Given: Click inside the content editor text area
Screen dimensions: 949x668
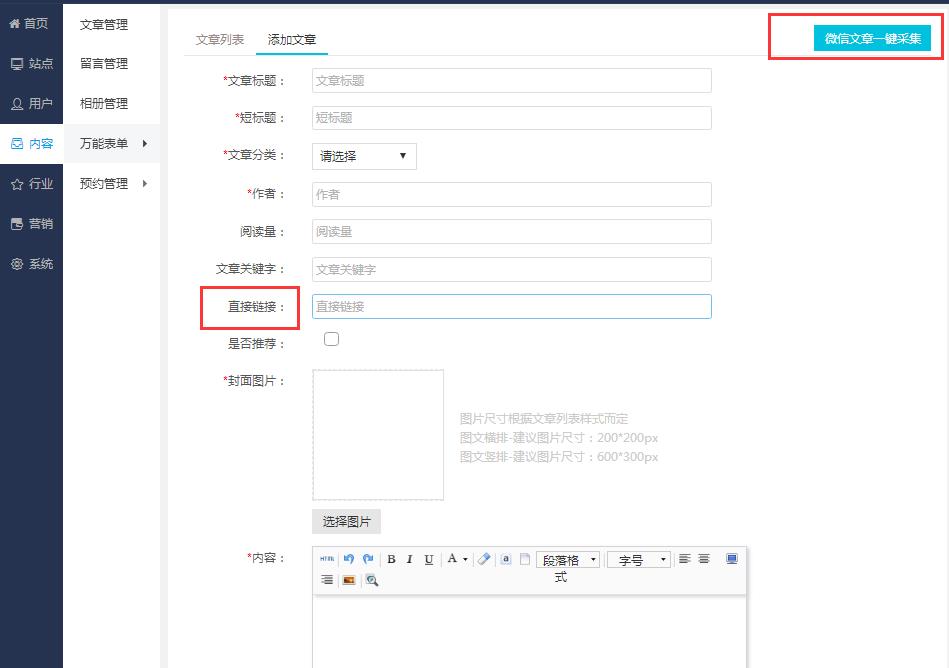Looking at the screenshot, I should click(x=529, y=632).
